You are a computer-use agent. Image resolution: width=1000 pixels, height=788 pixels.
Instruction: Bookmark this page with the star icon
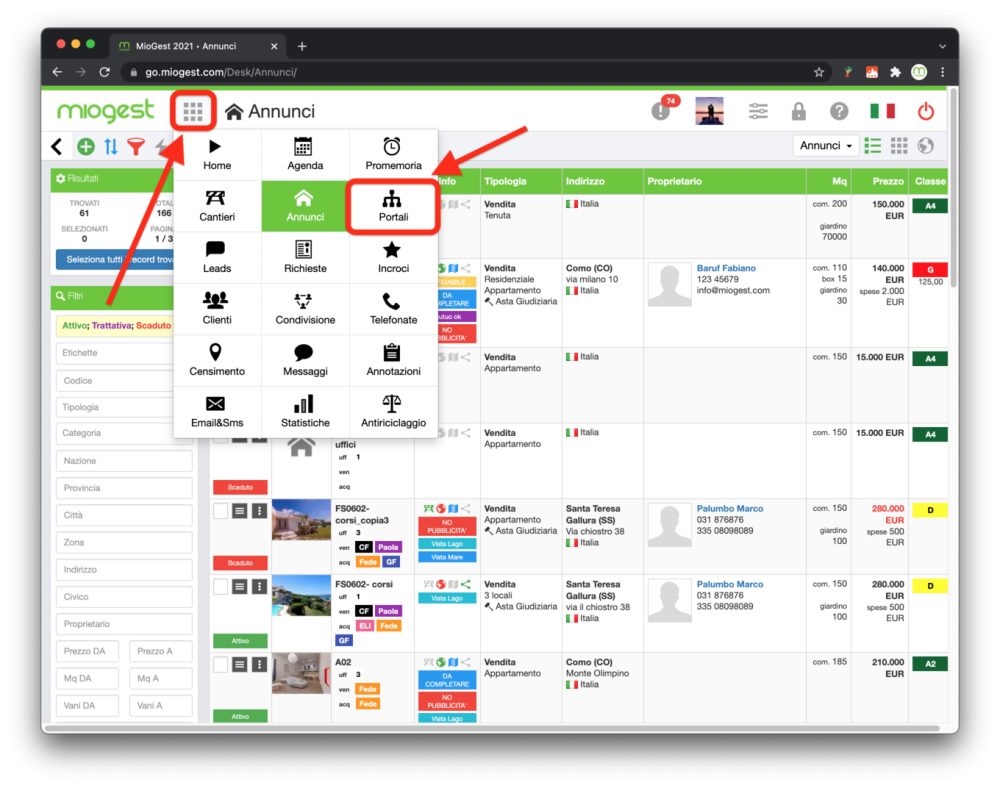point(819,72)
